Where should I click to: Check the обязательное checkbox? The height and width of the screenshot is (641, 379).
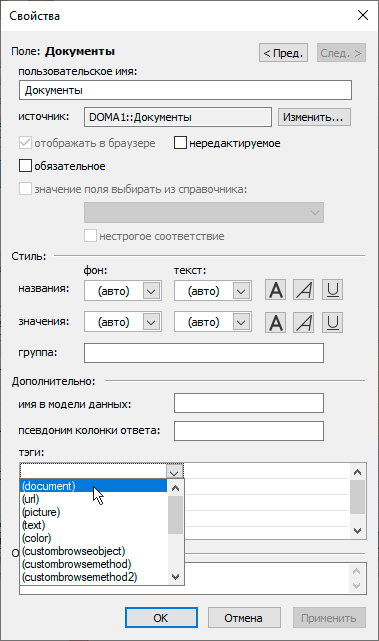pyautogui.click(x=25, y=166)
